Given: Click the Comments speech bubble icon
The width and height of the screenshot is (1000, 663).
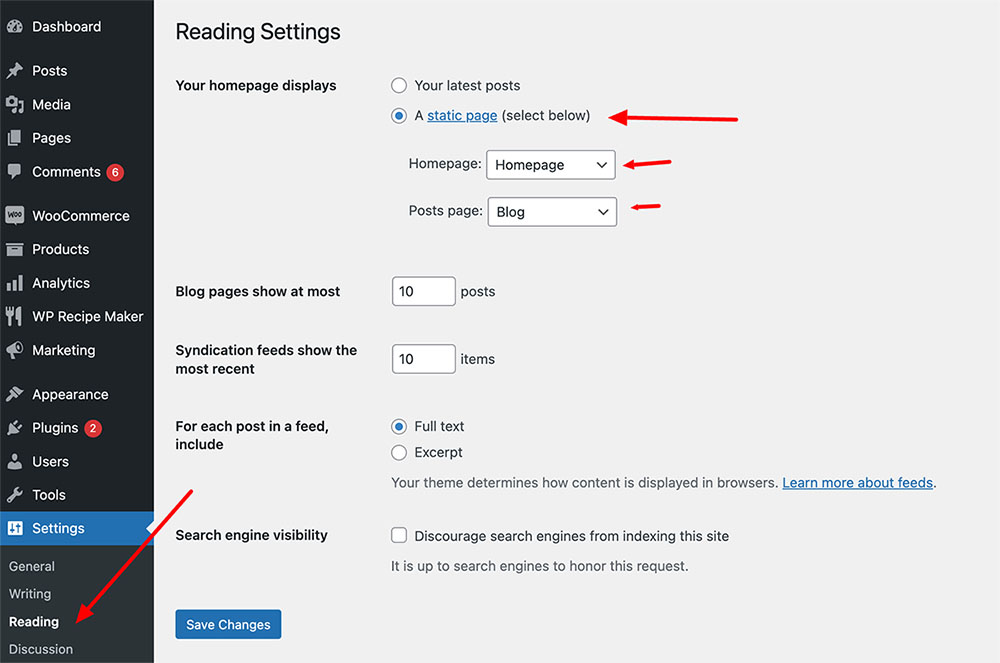Looking at the screenshot, I should [x=15, y=171].
